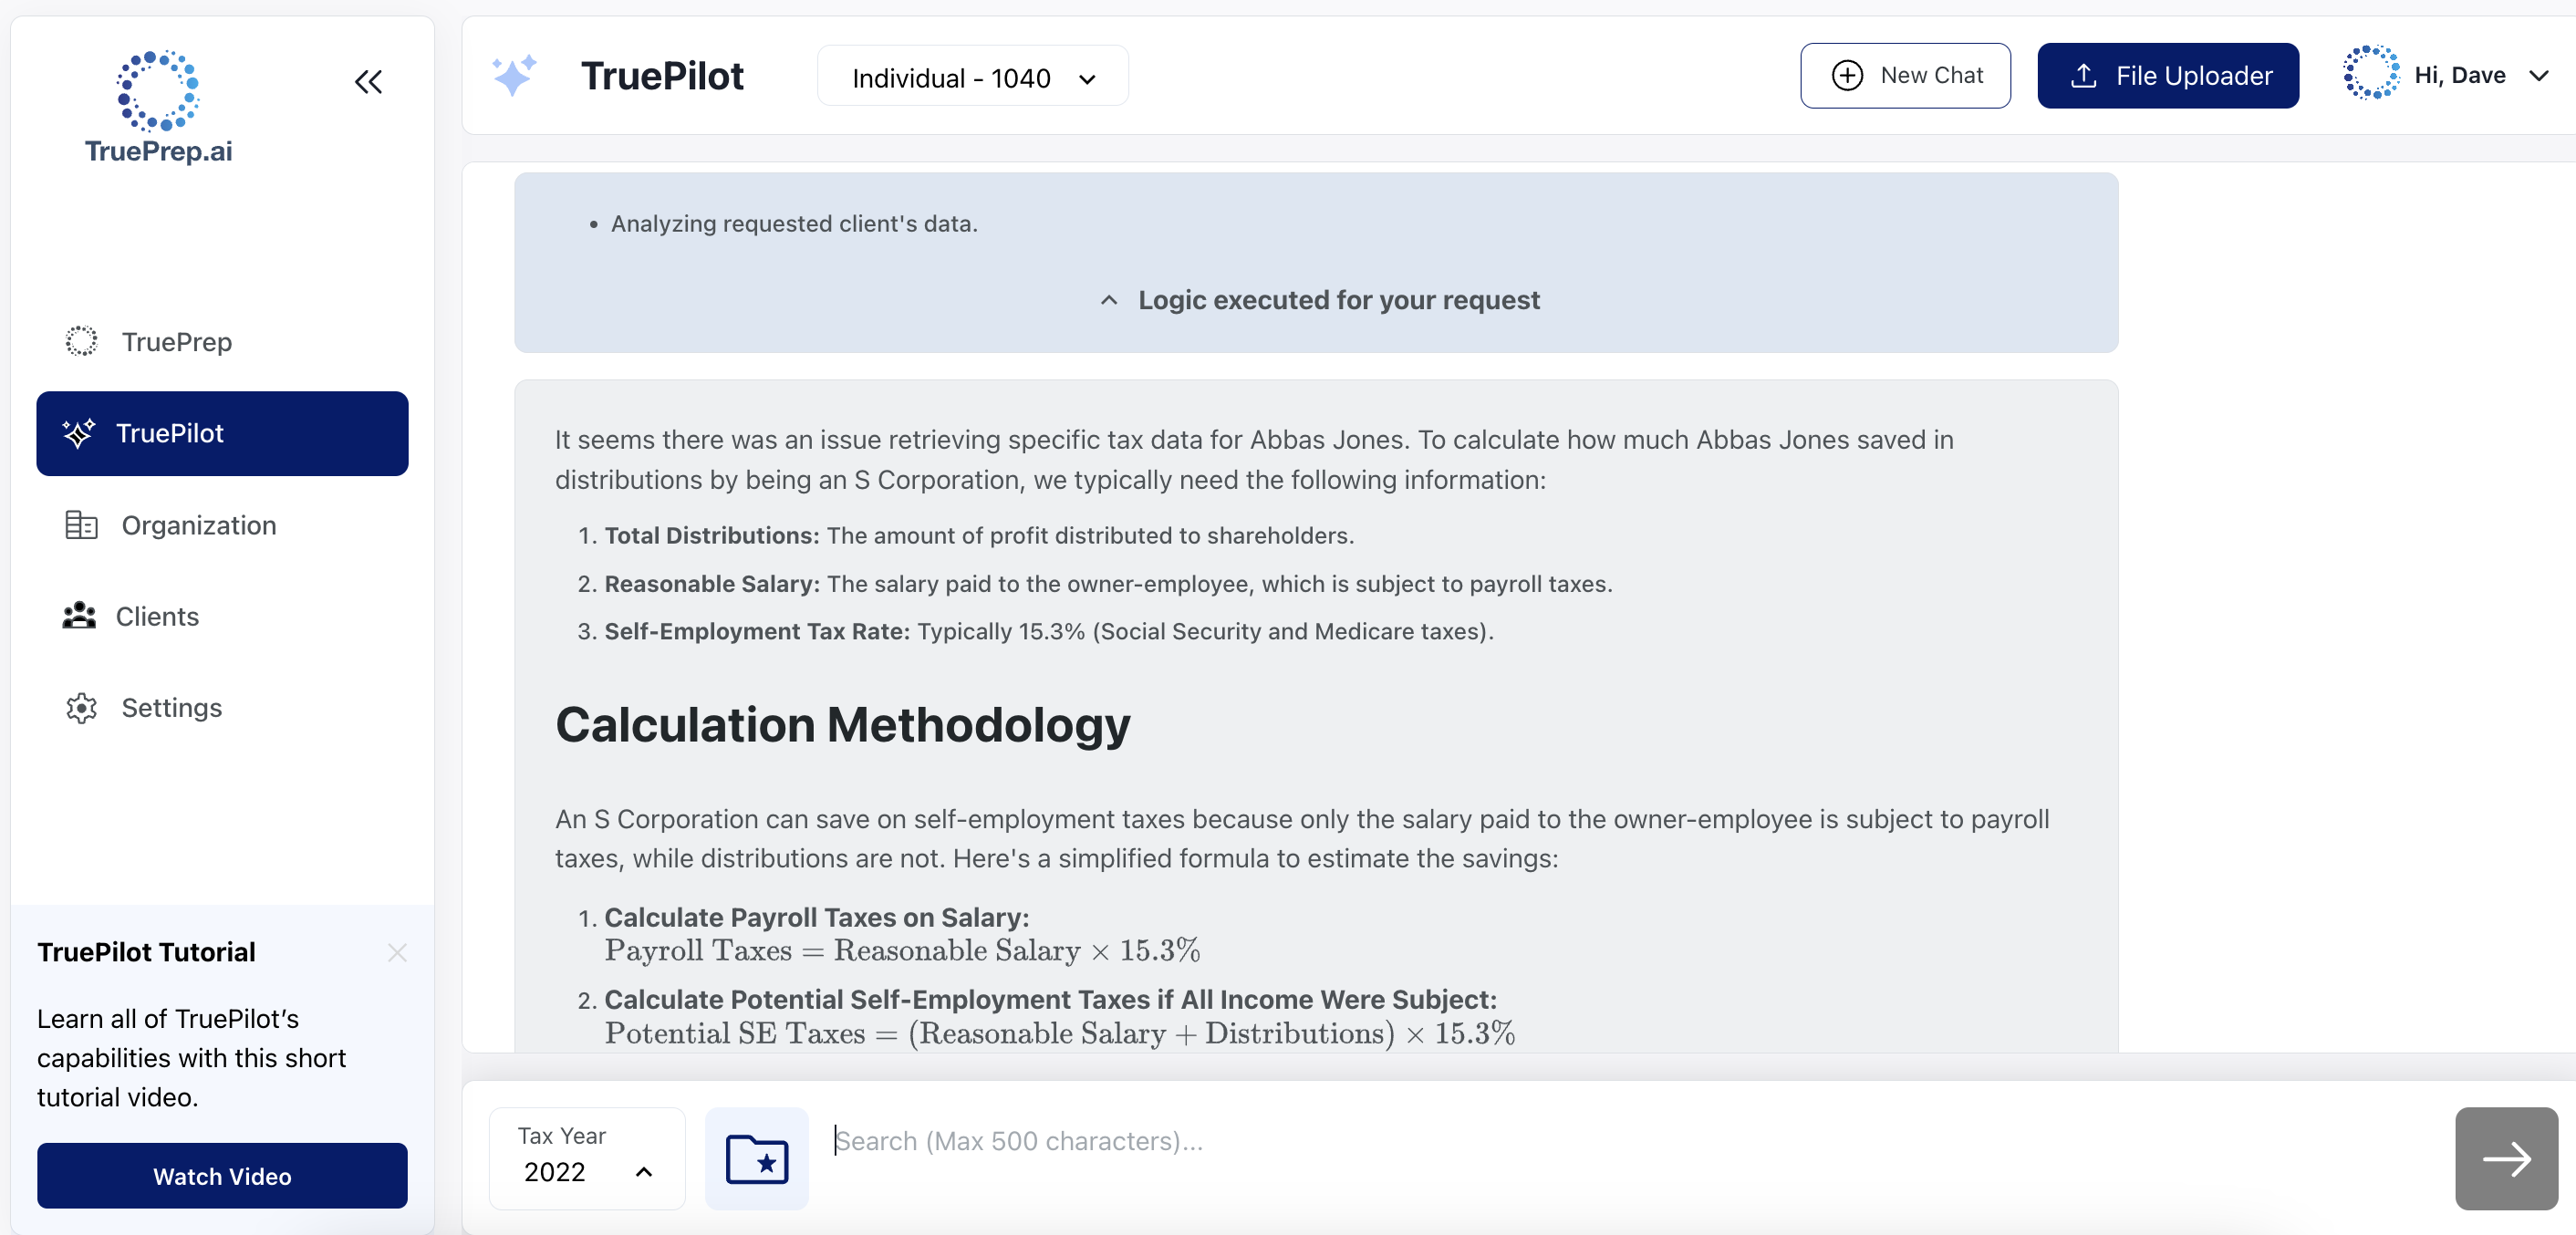Focus the Search (Max 500 characters) field

click(1632, 1141)
